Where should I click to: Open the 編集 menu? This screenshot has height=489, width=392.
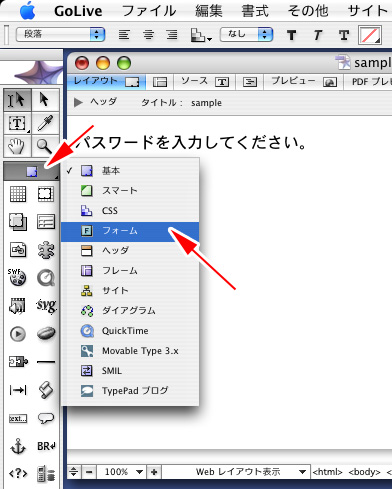(x=209, y=11)
